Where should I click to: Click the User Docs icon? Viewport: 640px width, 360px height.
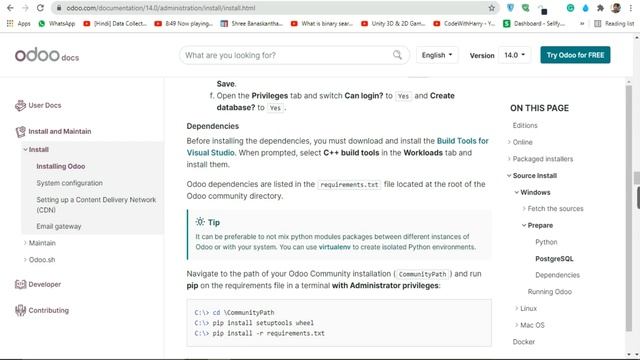pyautogui.click(x=20, y=105)
